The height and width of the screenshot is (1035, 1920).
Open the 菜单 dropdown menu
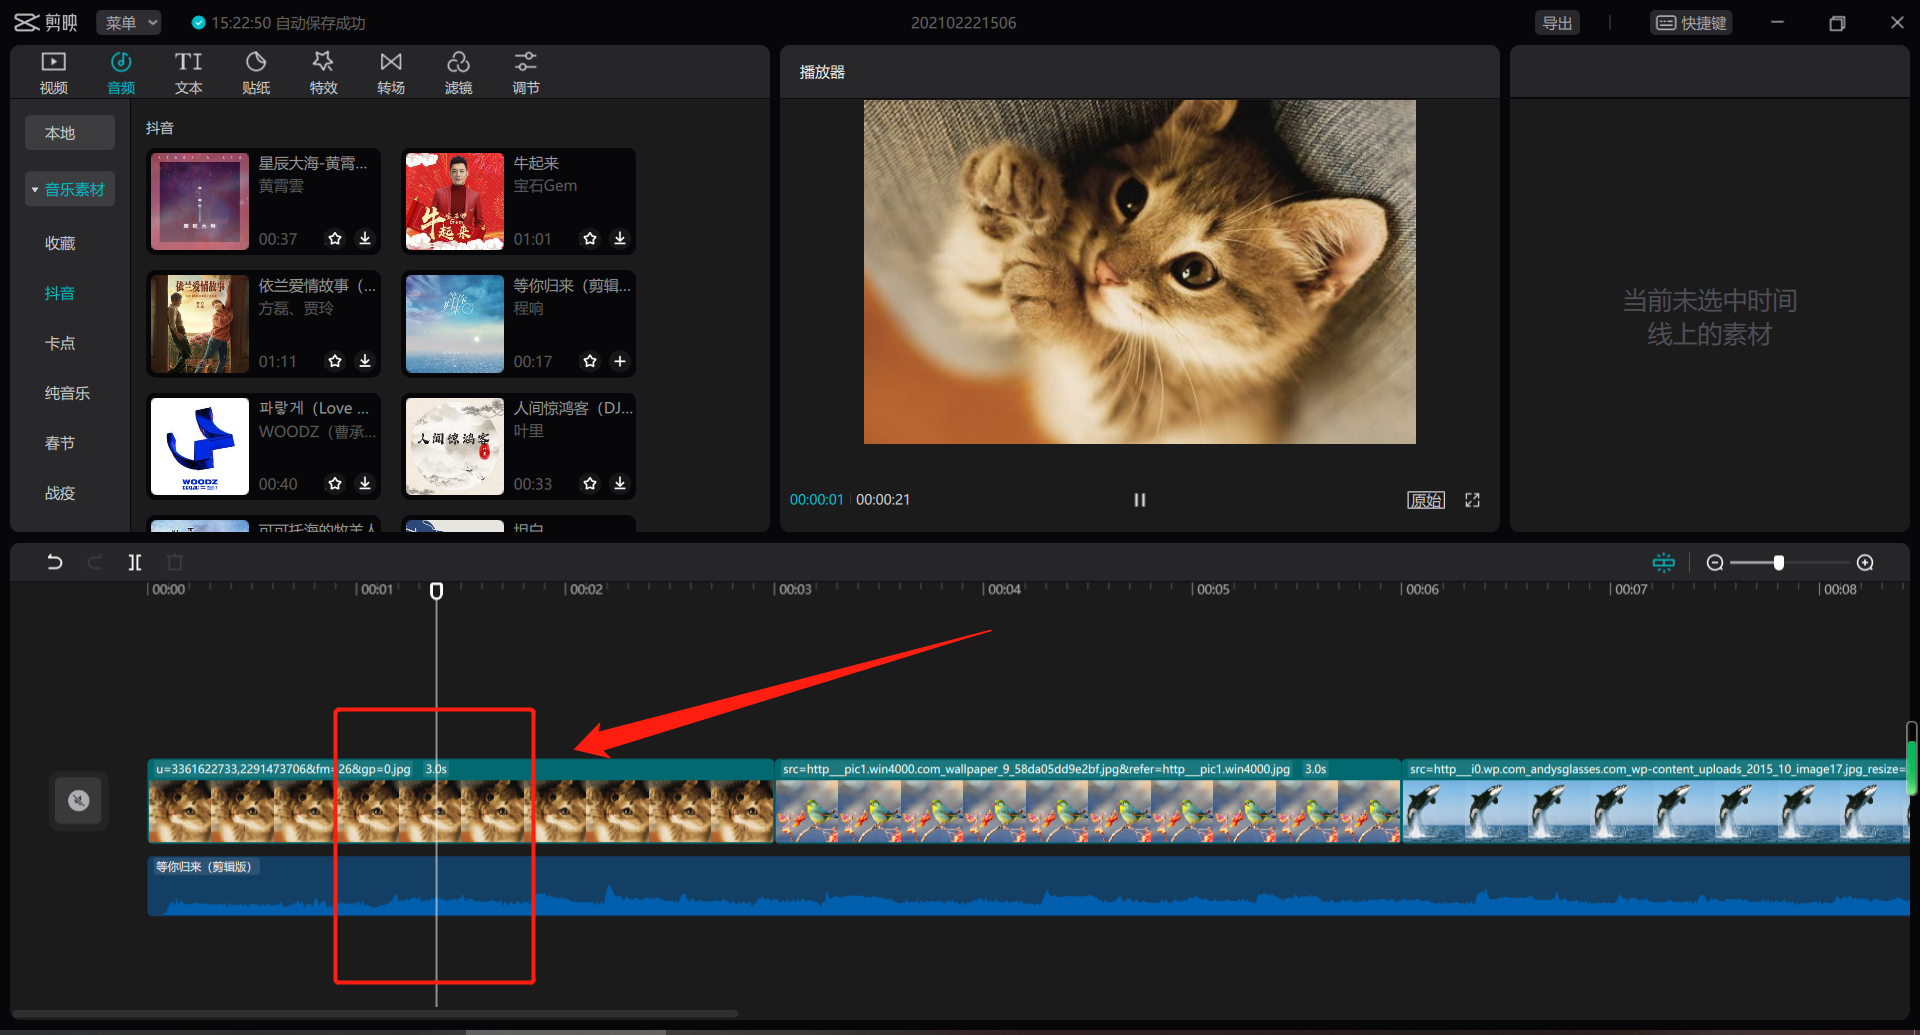pyautogui.click(x=129, y=22)
